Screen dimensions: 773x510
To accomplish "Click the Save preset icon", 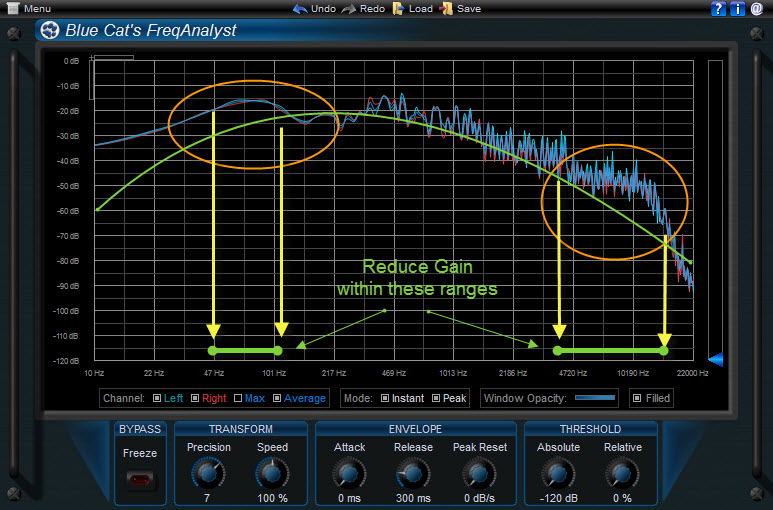I will click(x=446, y=8).
